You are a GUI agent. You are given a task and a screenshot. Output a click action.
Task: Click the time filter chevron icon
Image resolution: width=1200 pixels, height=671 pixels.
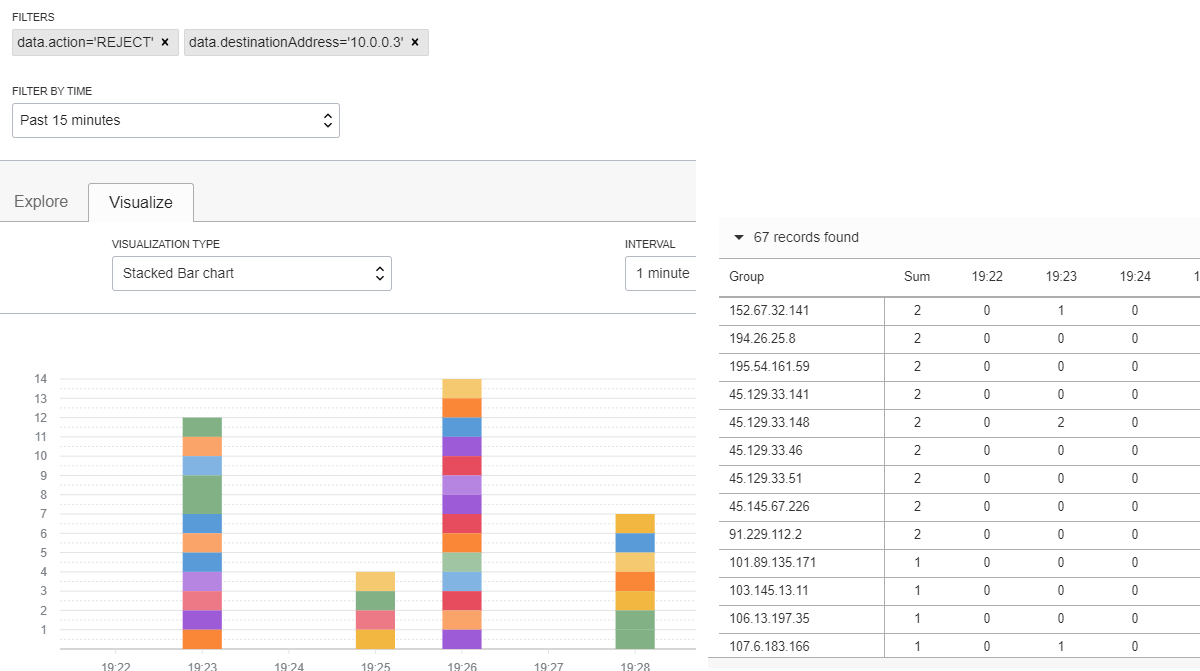point(327,120)
